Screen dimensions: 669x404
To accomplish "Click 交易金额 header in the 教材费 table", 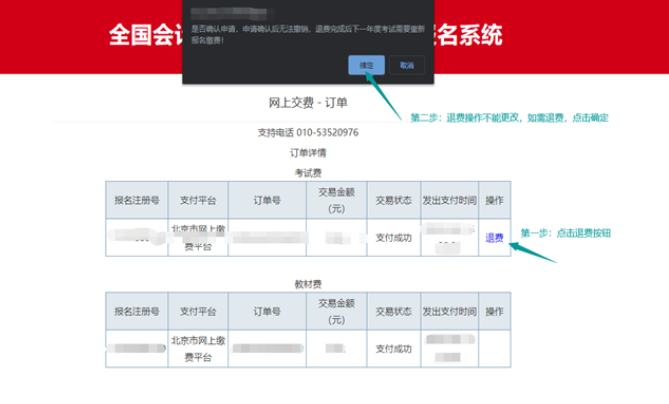I will point(336,312).
